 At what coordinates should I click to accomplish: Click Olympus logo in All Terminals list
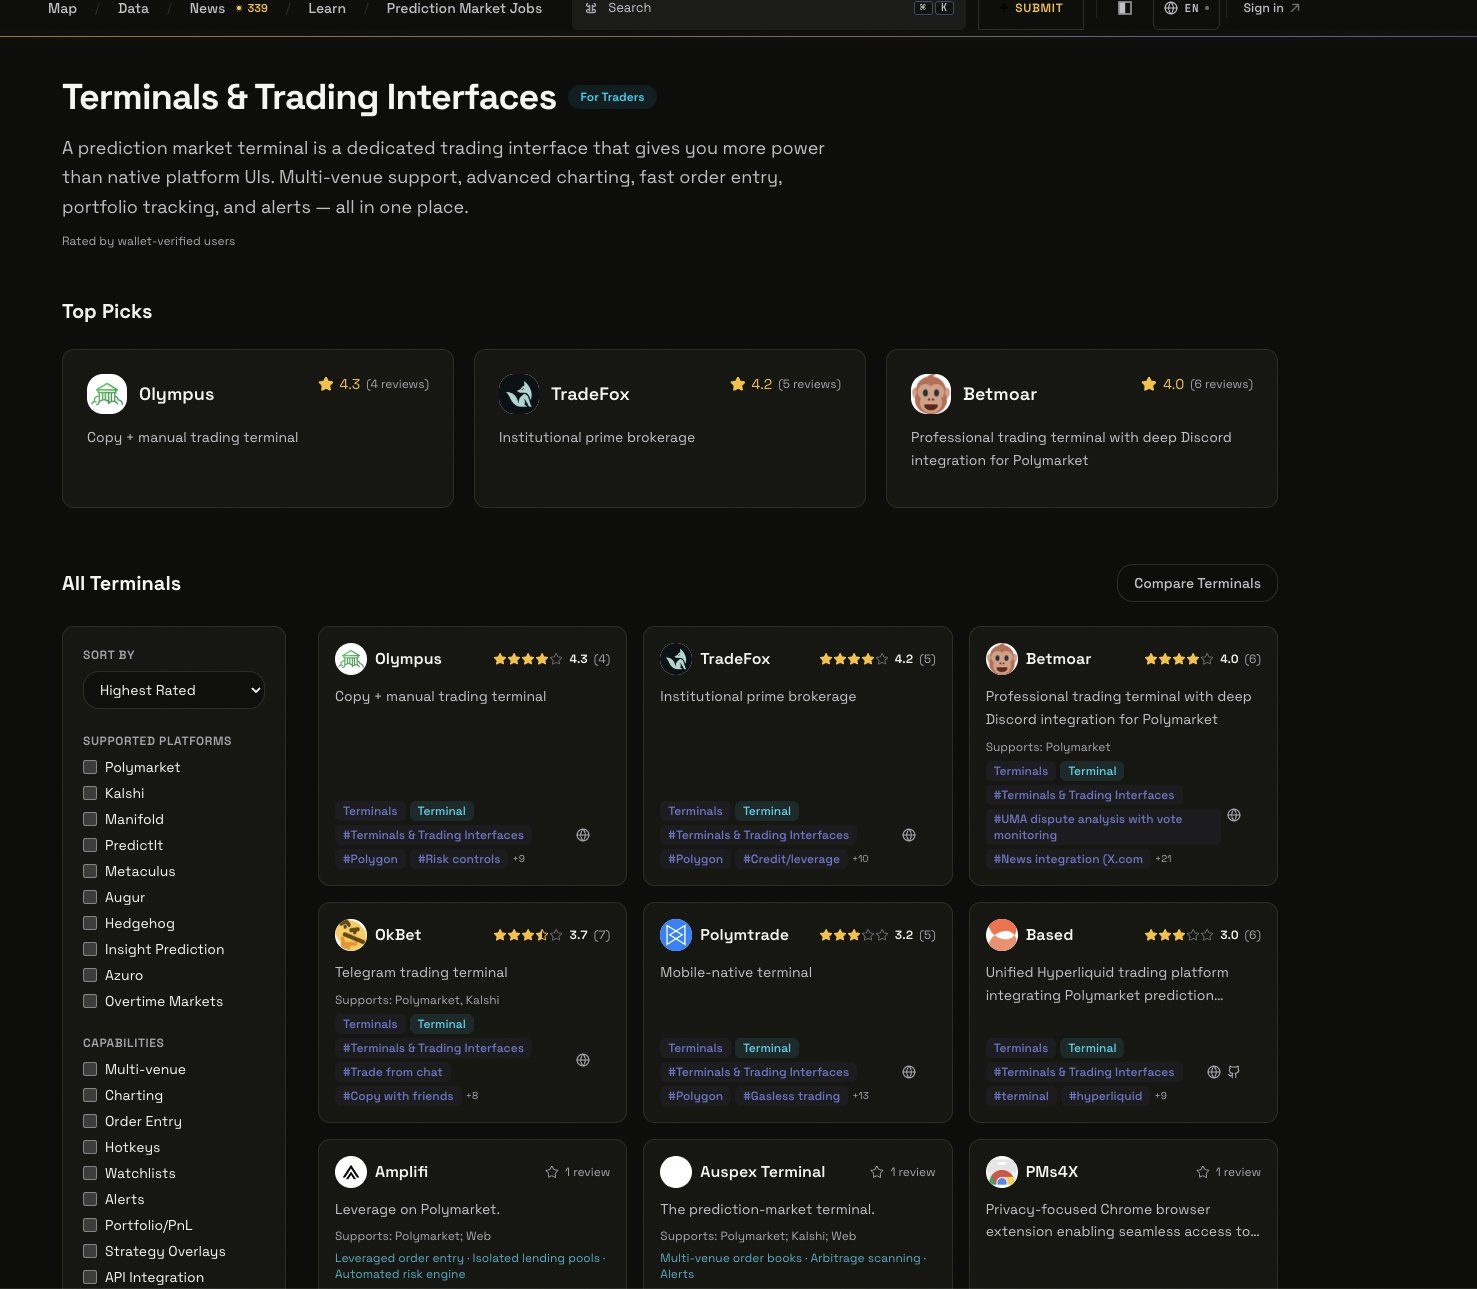pos(351,659)
